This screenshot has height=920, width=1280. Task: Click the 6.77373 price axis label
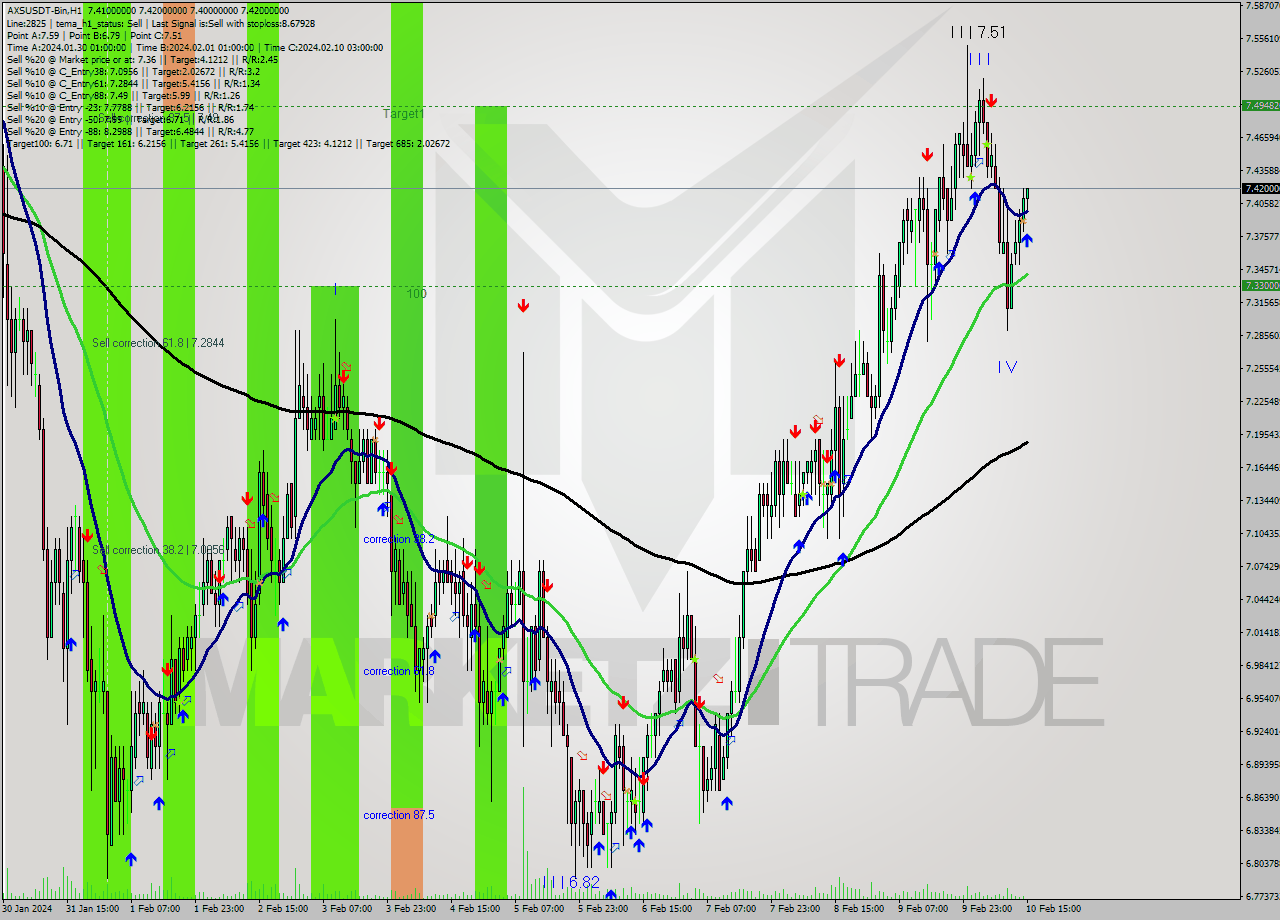tap(1263, 896)
